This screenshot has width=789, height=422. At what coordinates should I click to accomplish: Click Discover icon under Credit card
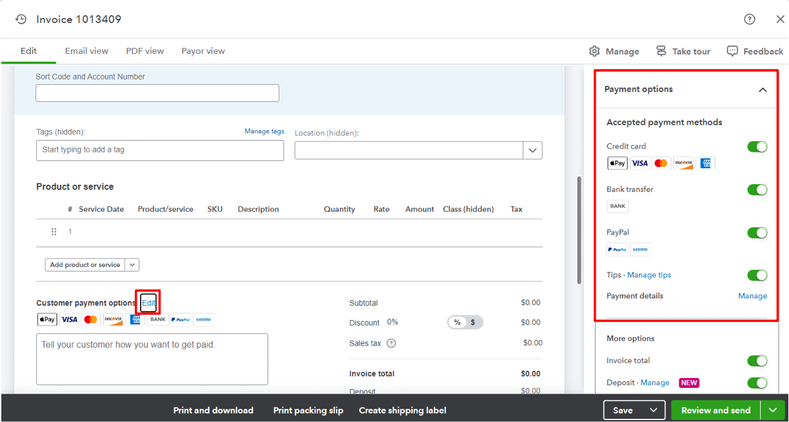click(683, 163)
